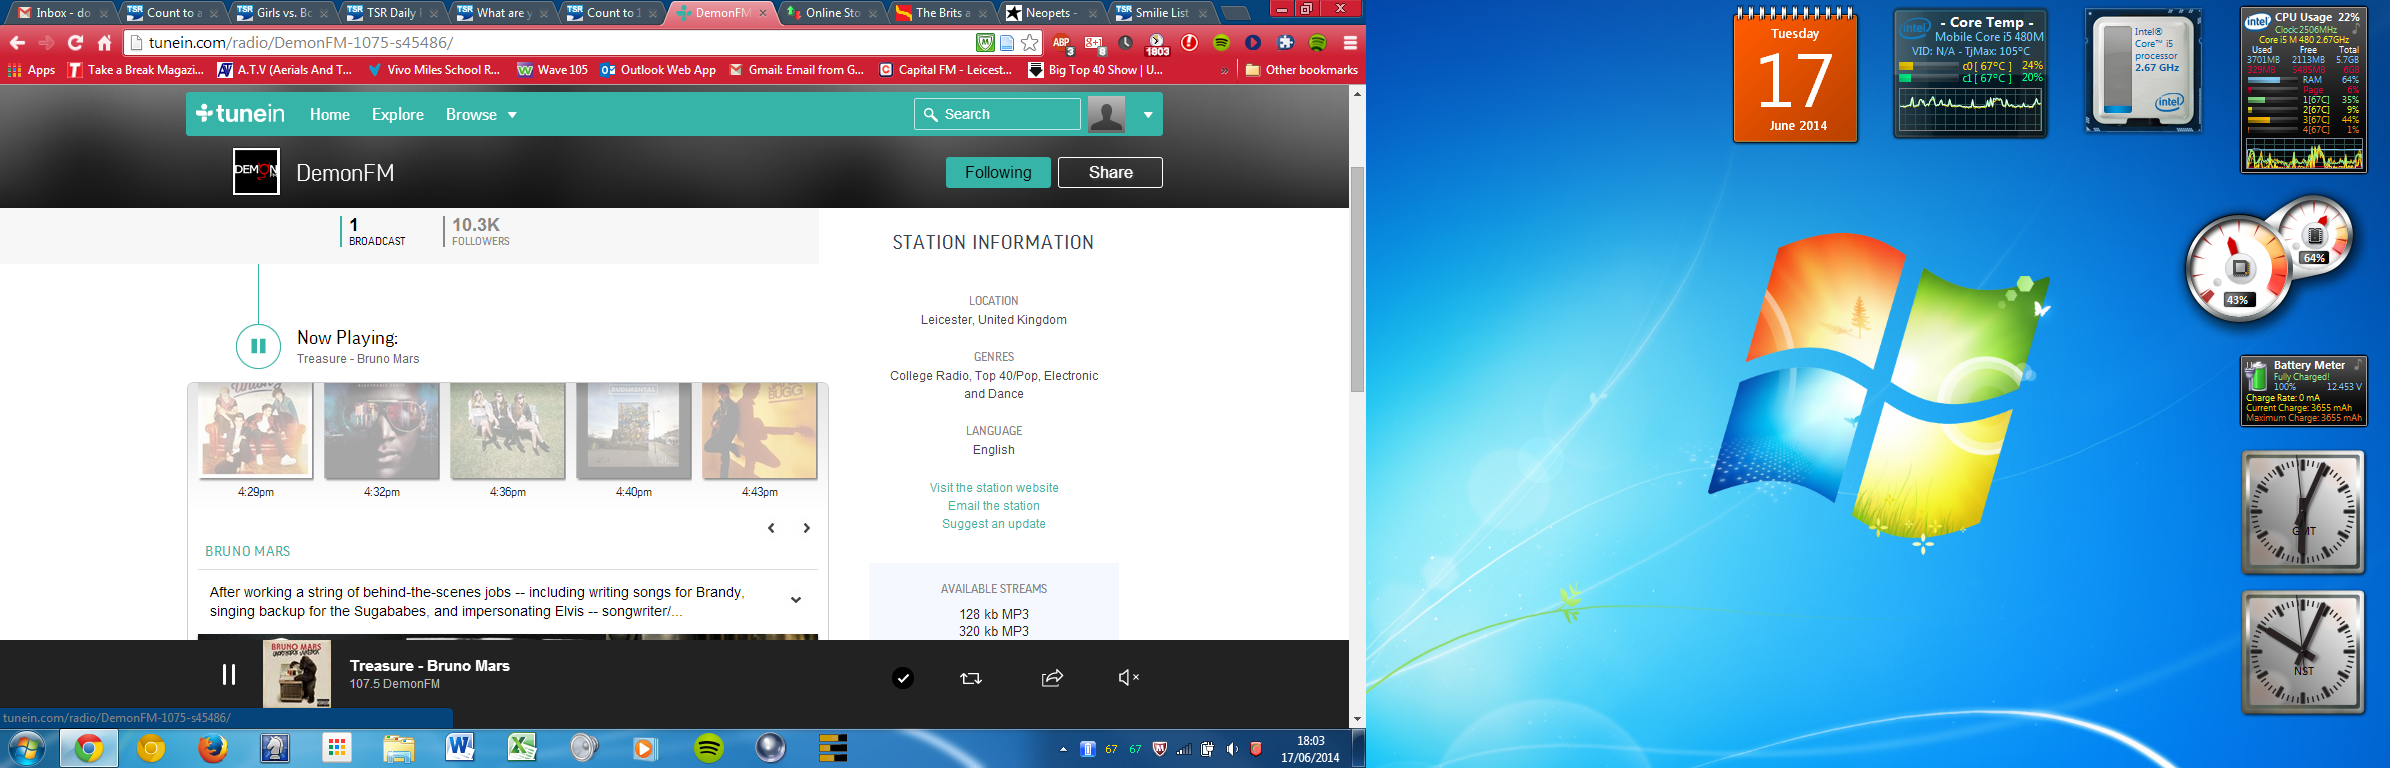The width and height of the screenshot is (2390, 768).
Task: Click the share arrow icon in player bar
Action: coord(1051,678)
